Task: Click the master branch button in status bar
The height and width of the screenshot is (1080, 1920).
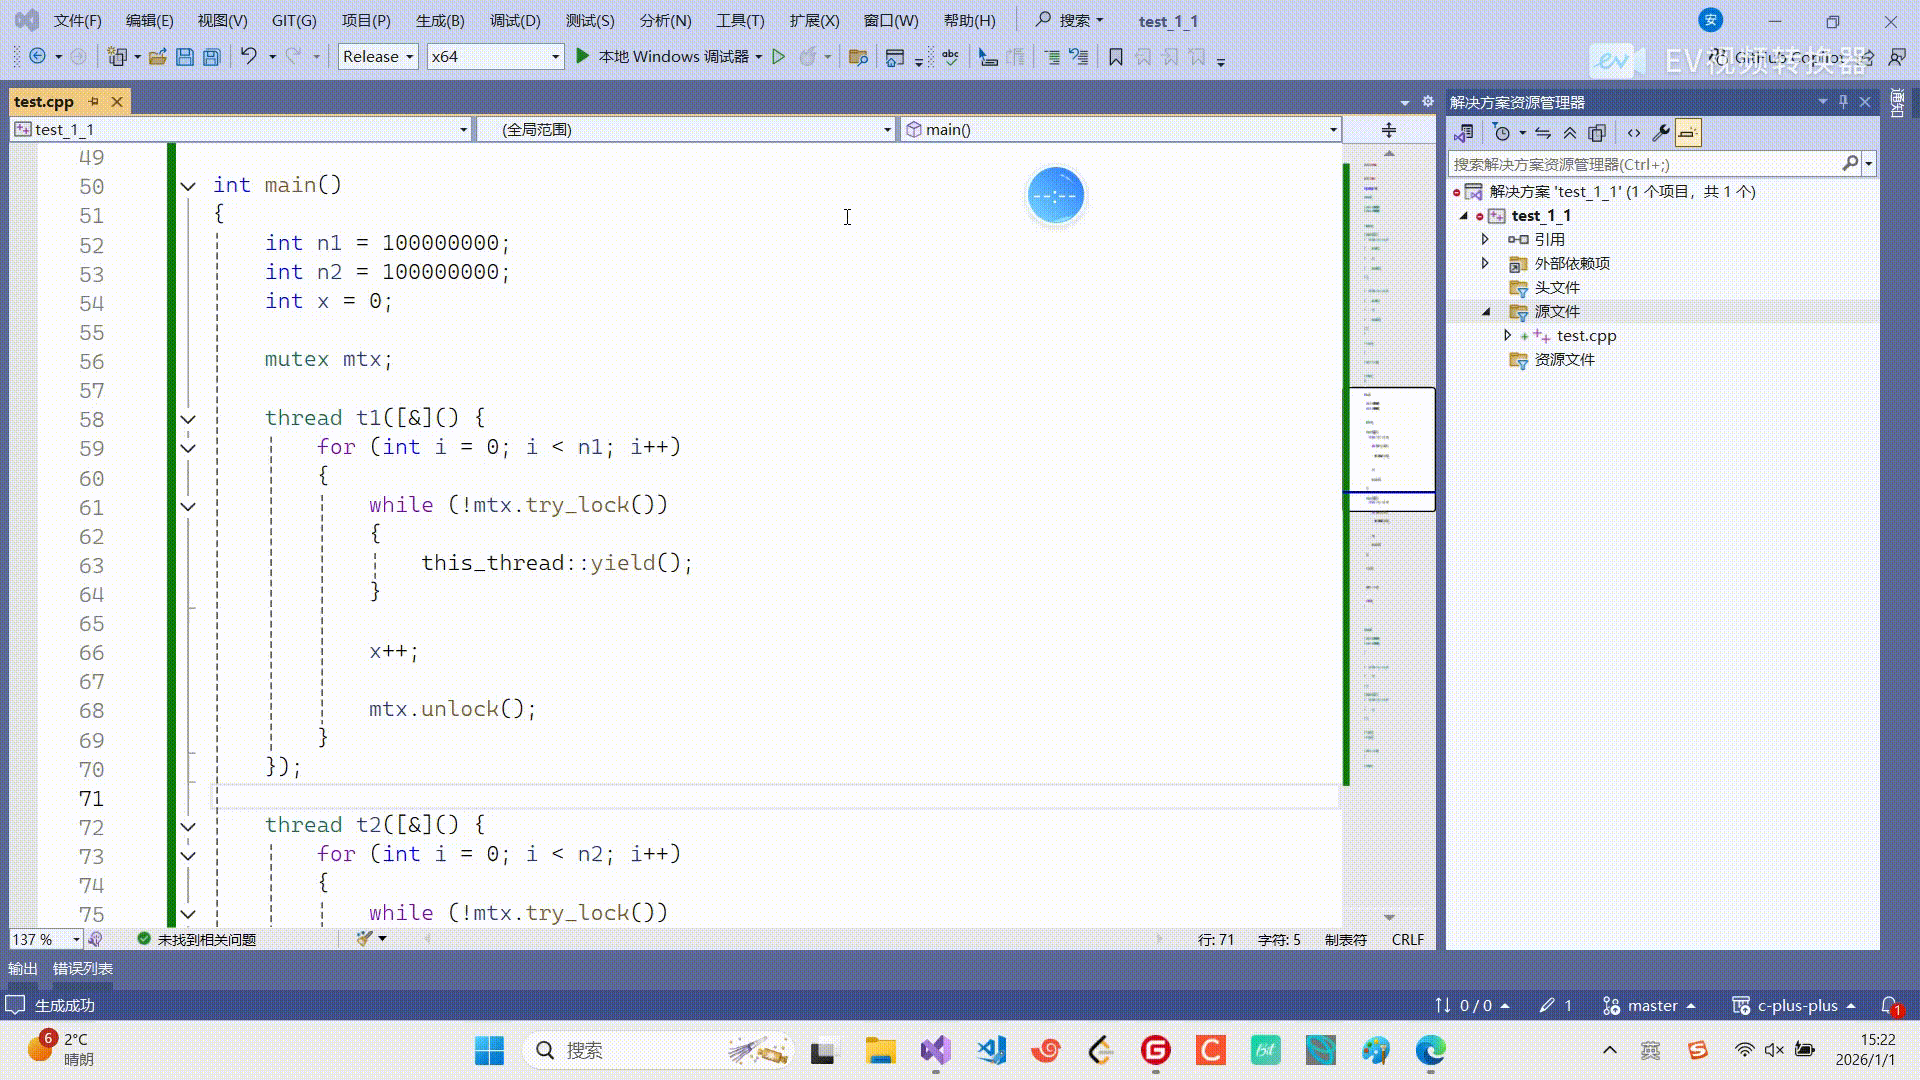Action: click(1651, 1005)
